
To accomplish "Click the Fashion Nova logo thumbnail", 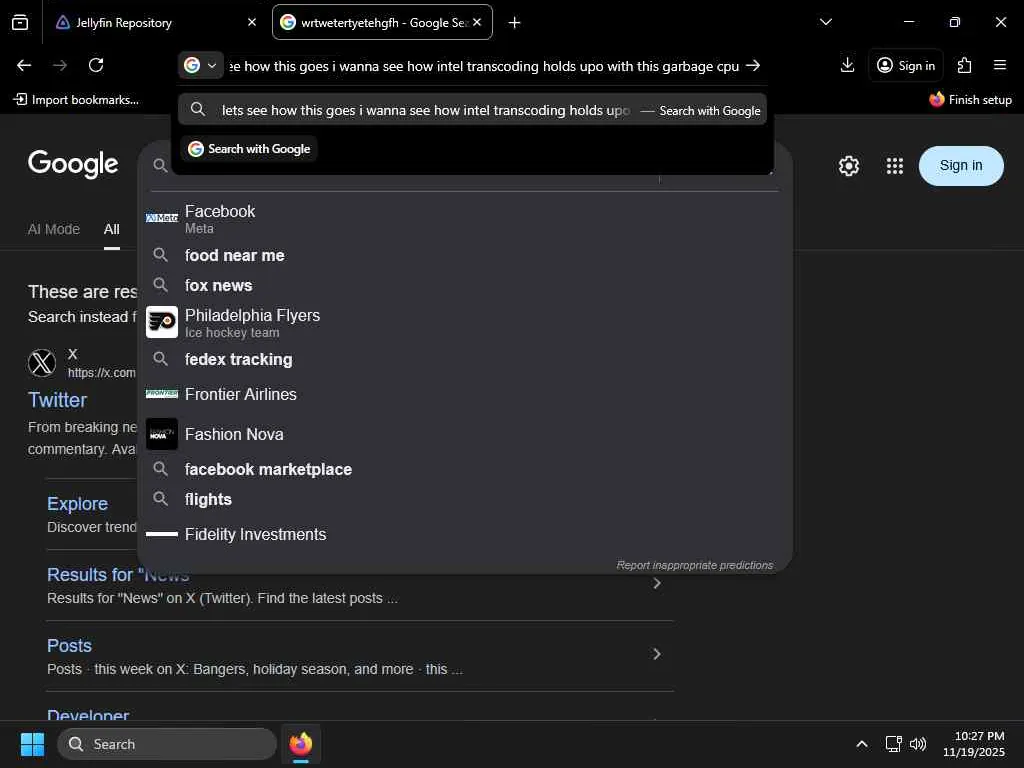I will click(161, 434).
